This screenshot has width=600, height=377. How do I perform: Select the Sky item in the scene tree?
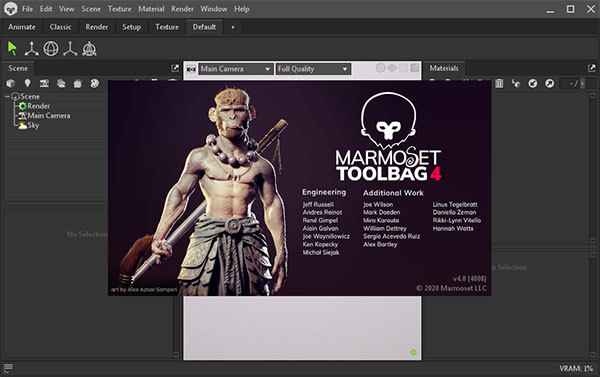tap(29, 125)
